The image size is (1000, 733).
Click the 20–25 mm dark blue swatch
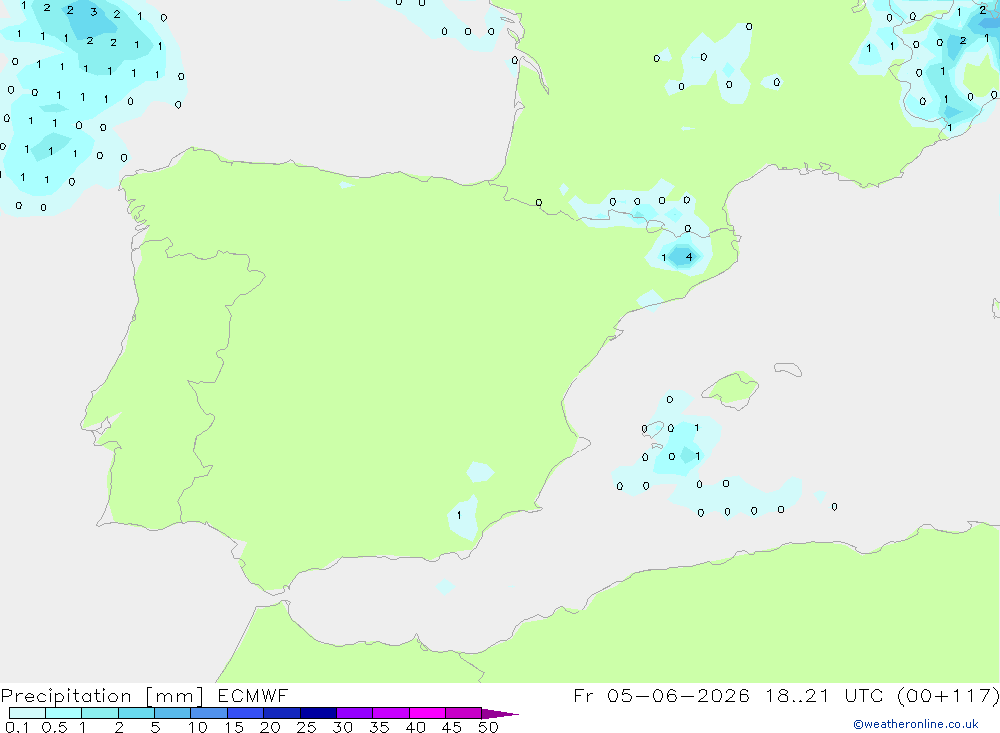tap(282, 713)
